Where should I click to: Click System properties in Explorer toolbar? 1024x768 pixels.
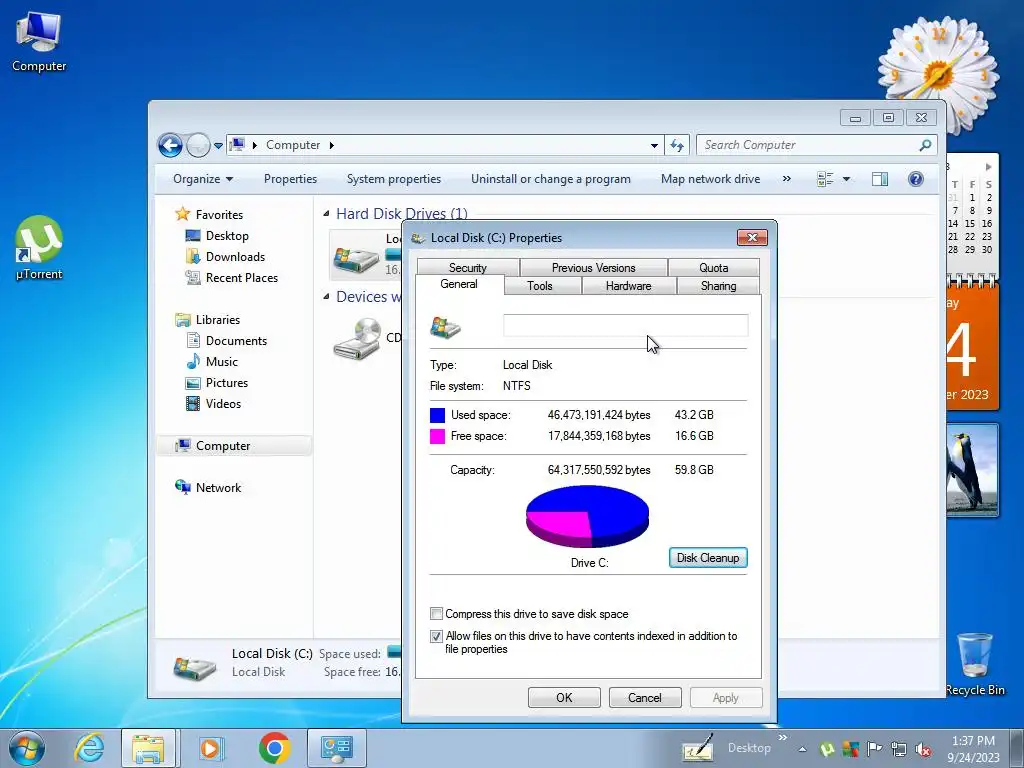click(x=394, y=179)
